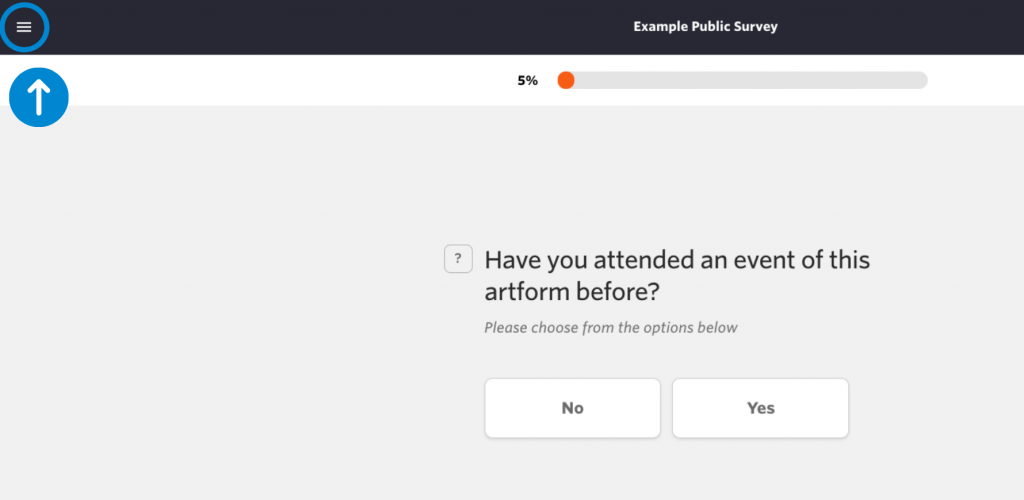The height and width of the screenshot is (500, 1024).
Task: Choose the No answer button
Action: point(572,408)
